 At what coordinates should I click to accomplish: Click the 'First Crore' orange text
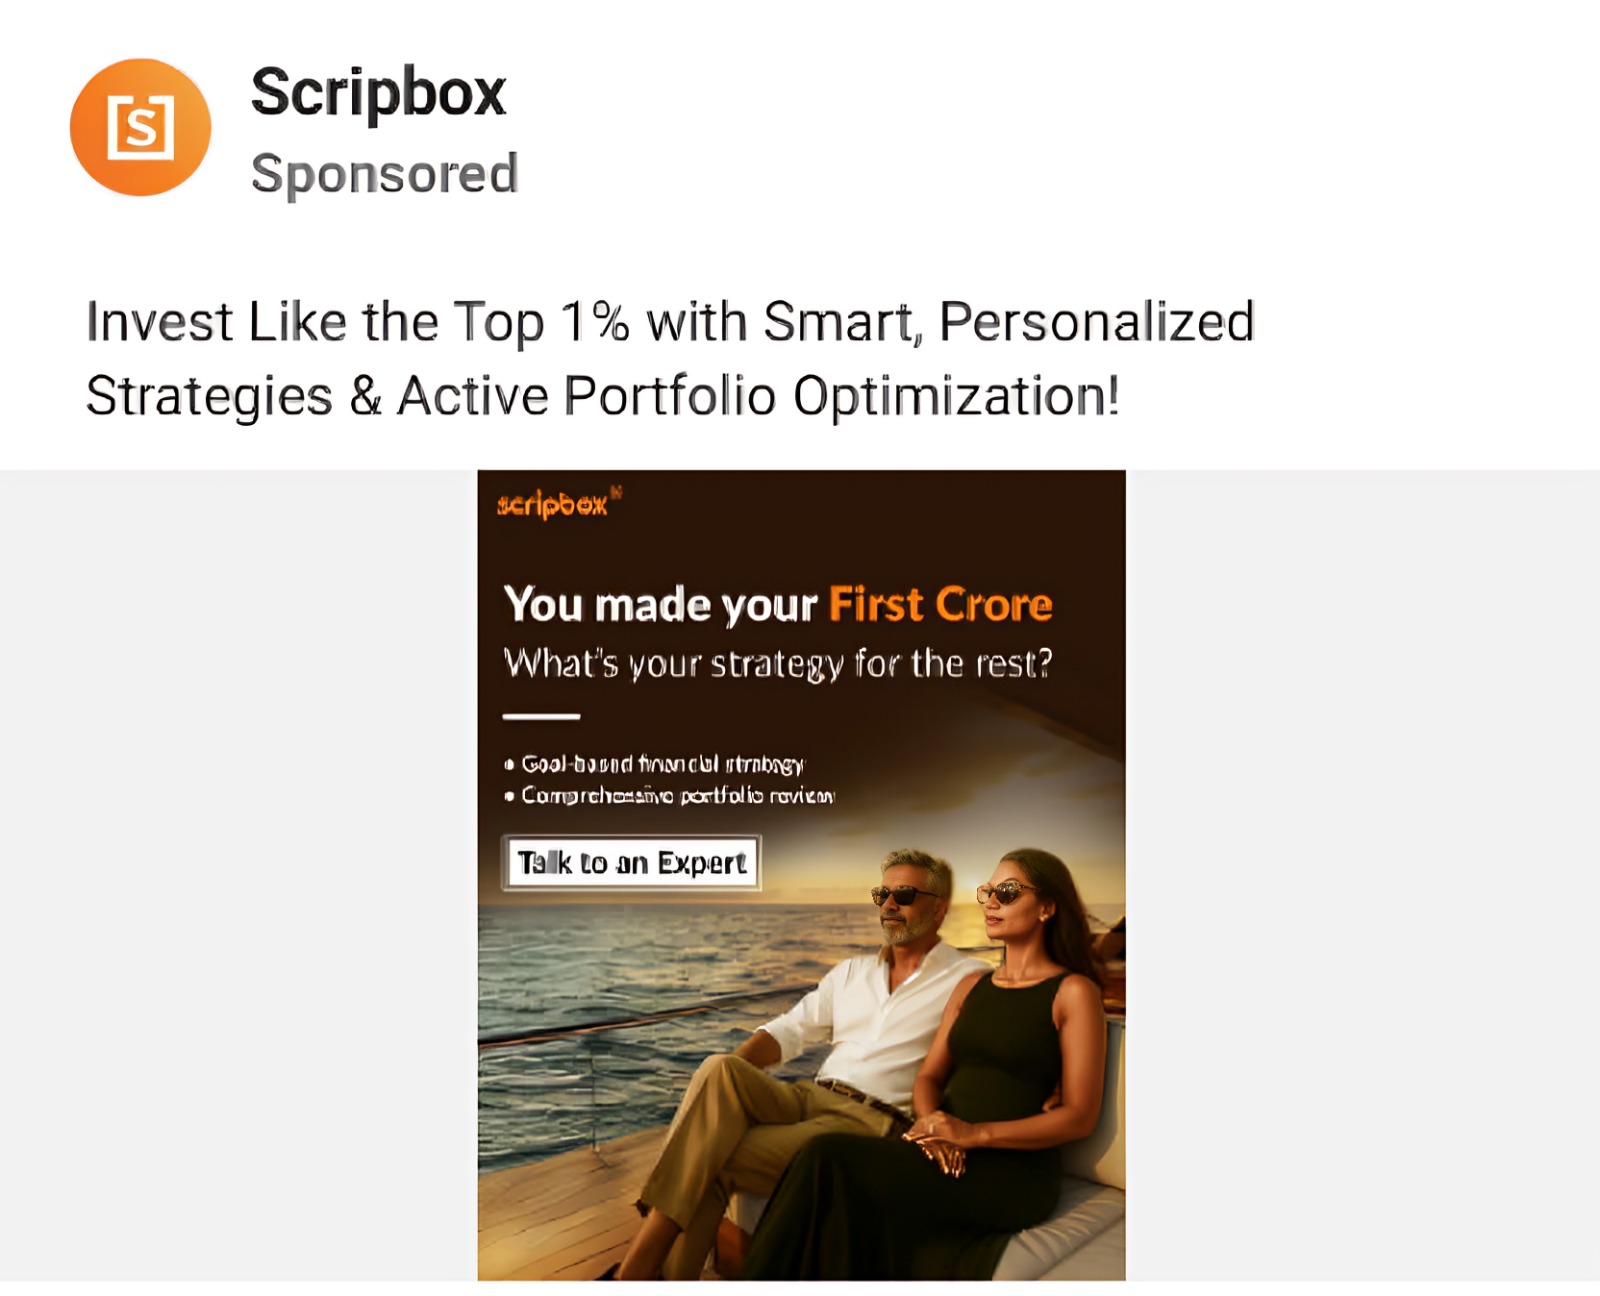tap(938, 604)
